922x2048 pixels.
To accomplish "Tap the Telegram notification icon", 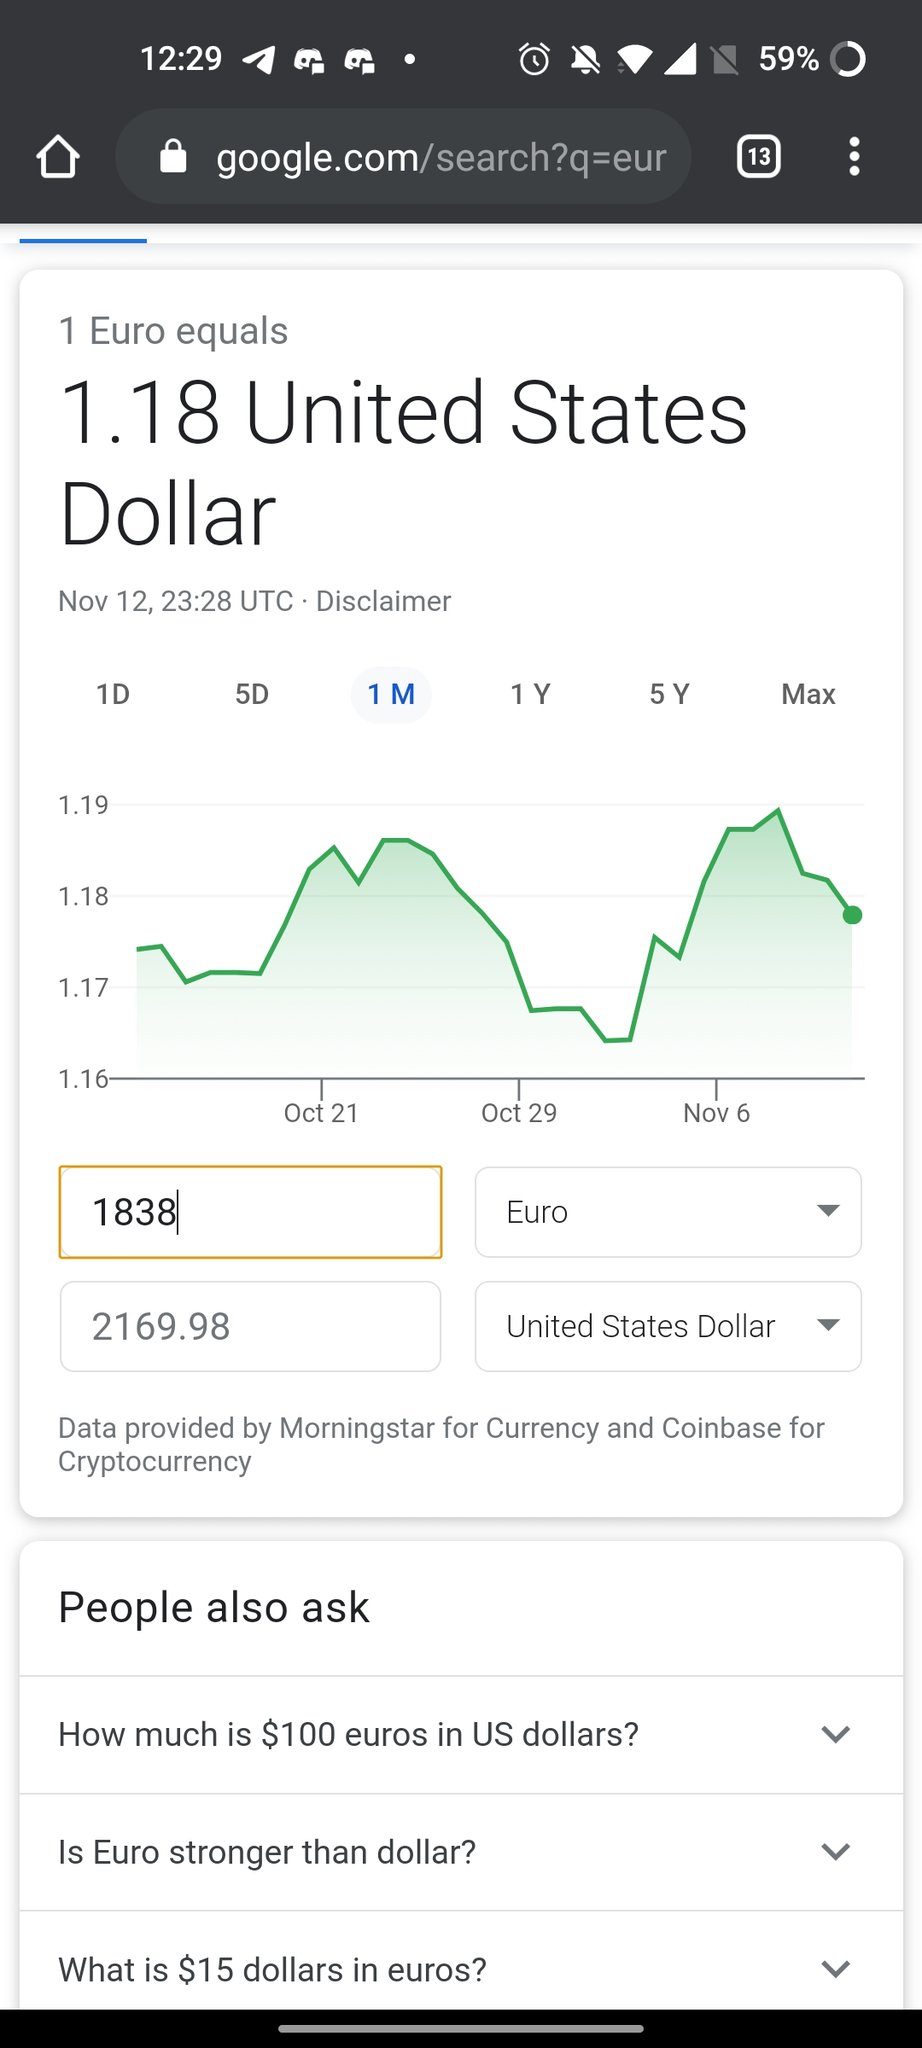I will pyautogui.click(x=258, y=60).
